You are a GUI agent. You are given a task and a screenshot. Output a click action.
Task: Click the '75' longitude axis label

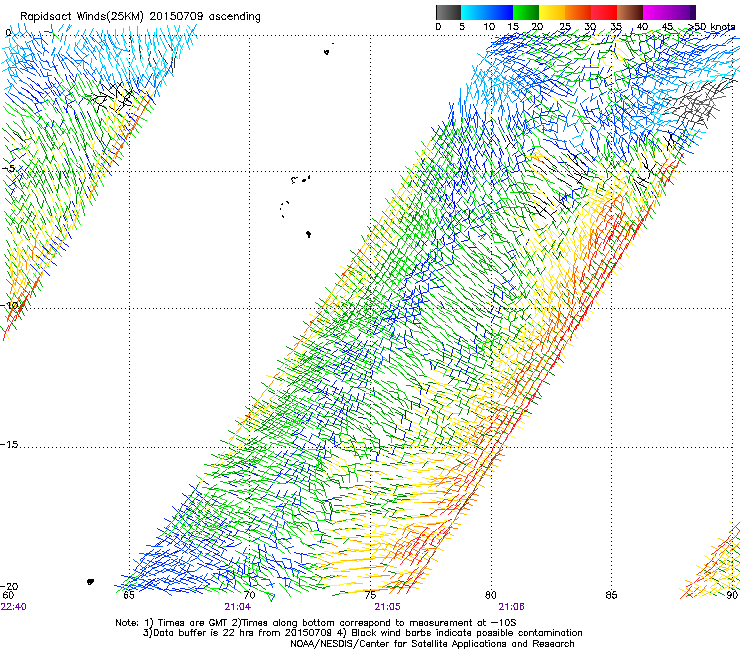[370, 595]
